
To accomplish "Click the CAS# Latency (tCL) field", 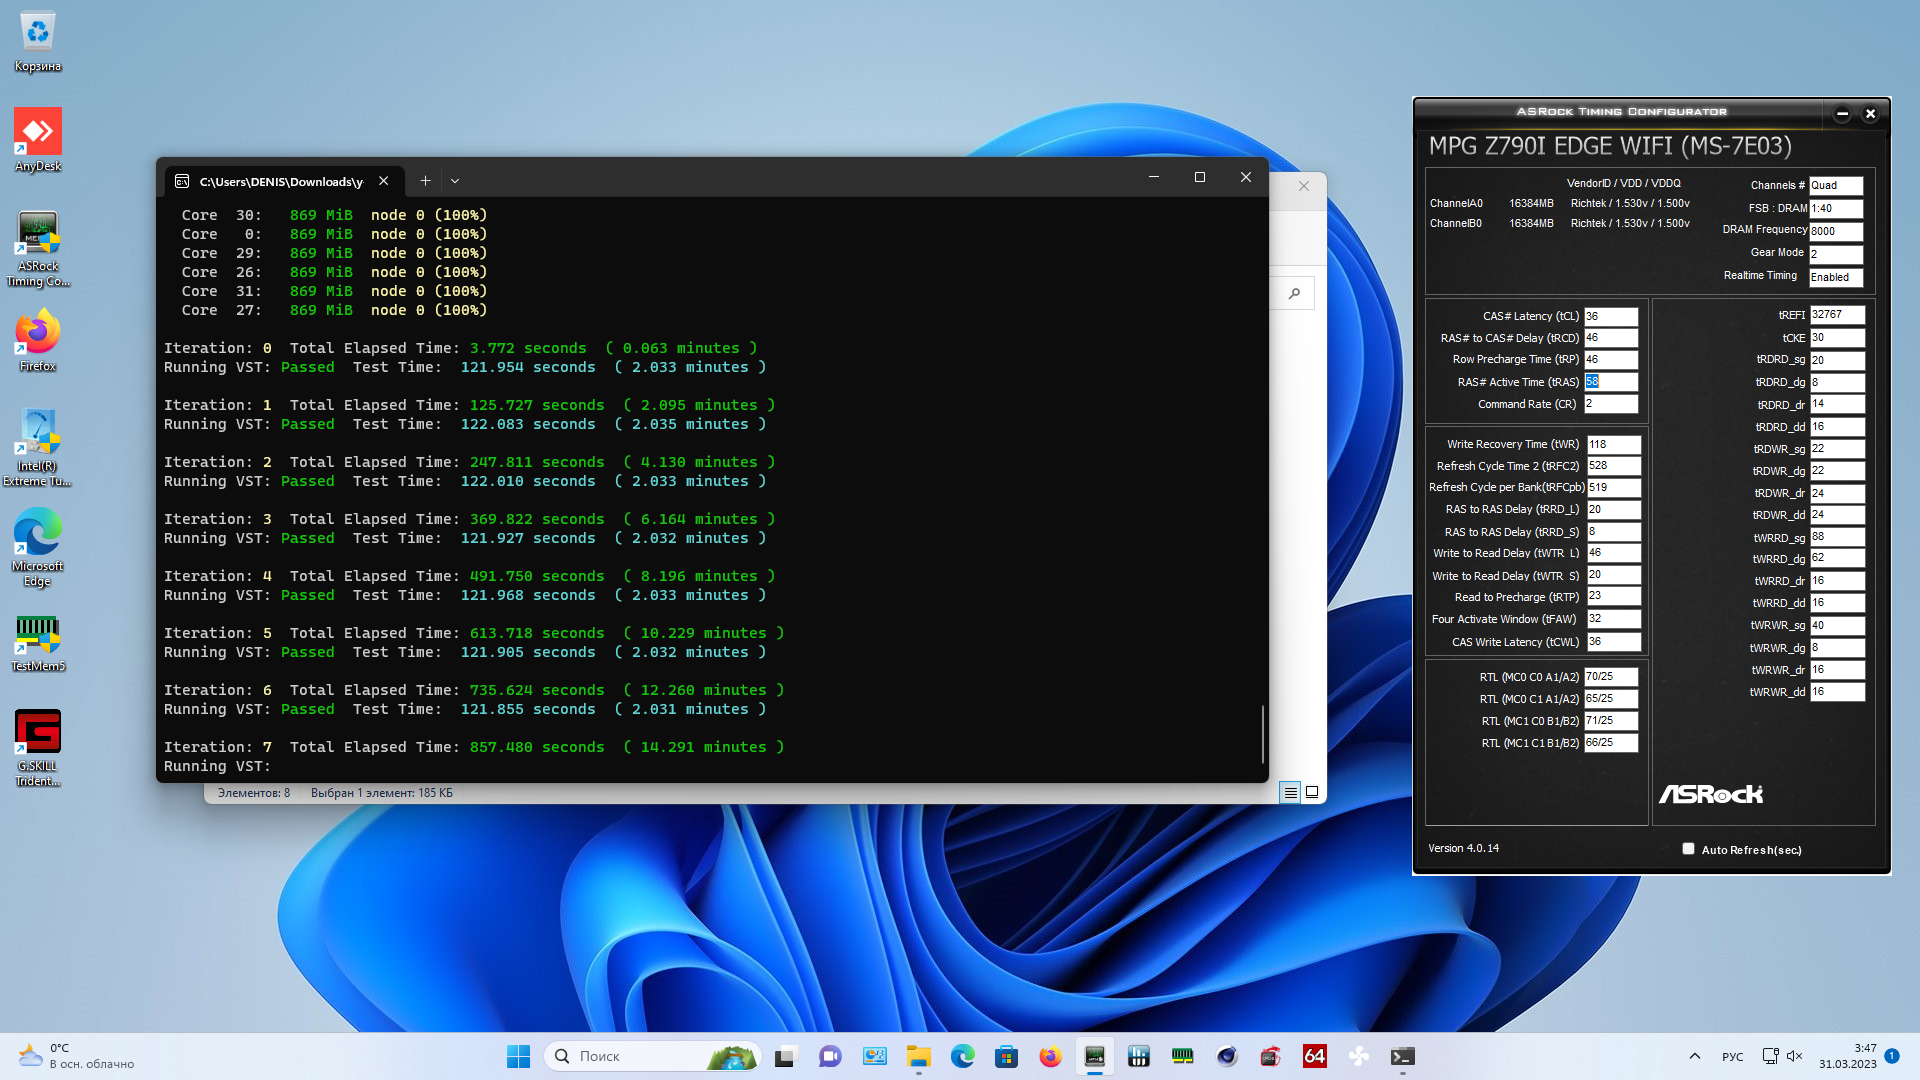I will click(1610, 316).
